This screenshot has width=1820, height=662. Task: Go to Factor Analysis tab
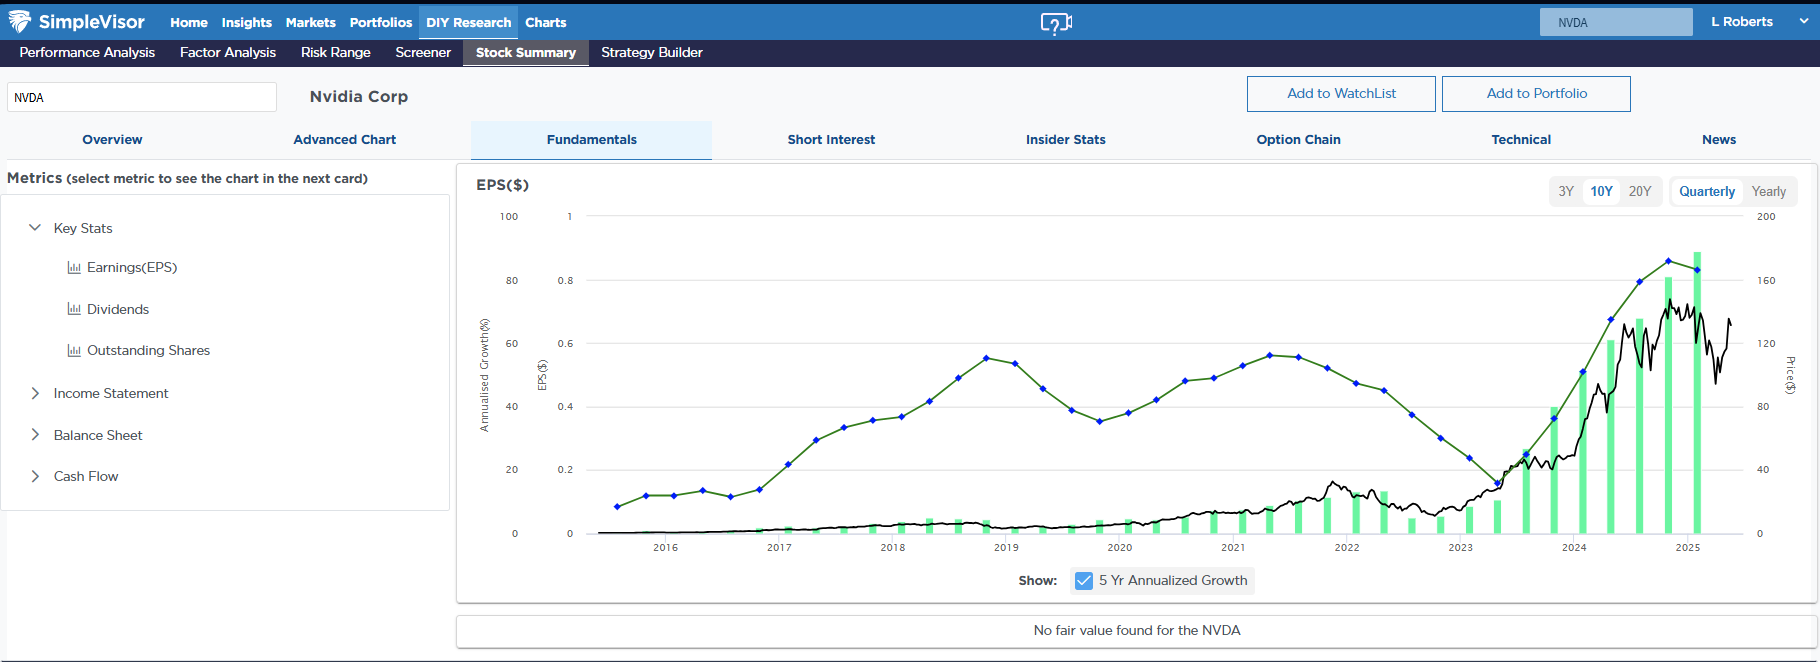coord(228,52)
